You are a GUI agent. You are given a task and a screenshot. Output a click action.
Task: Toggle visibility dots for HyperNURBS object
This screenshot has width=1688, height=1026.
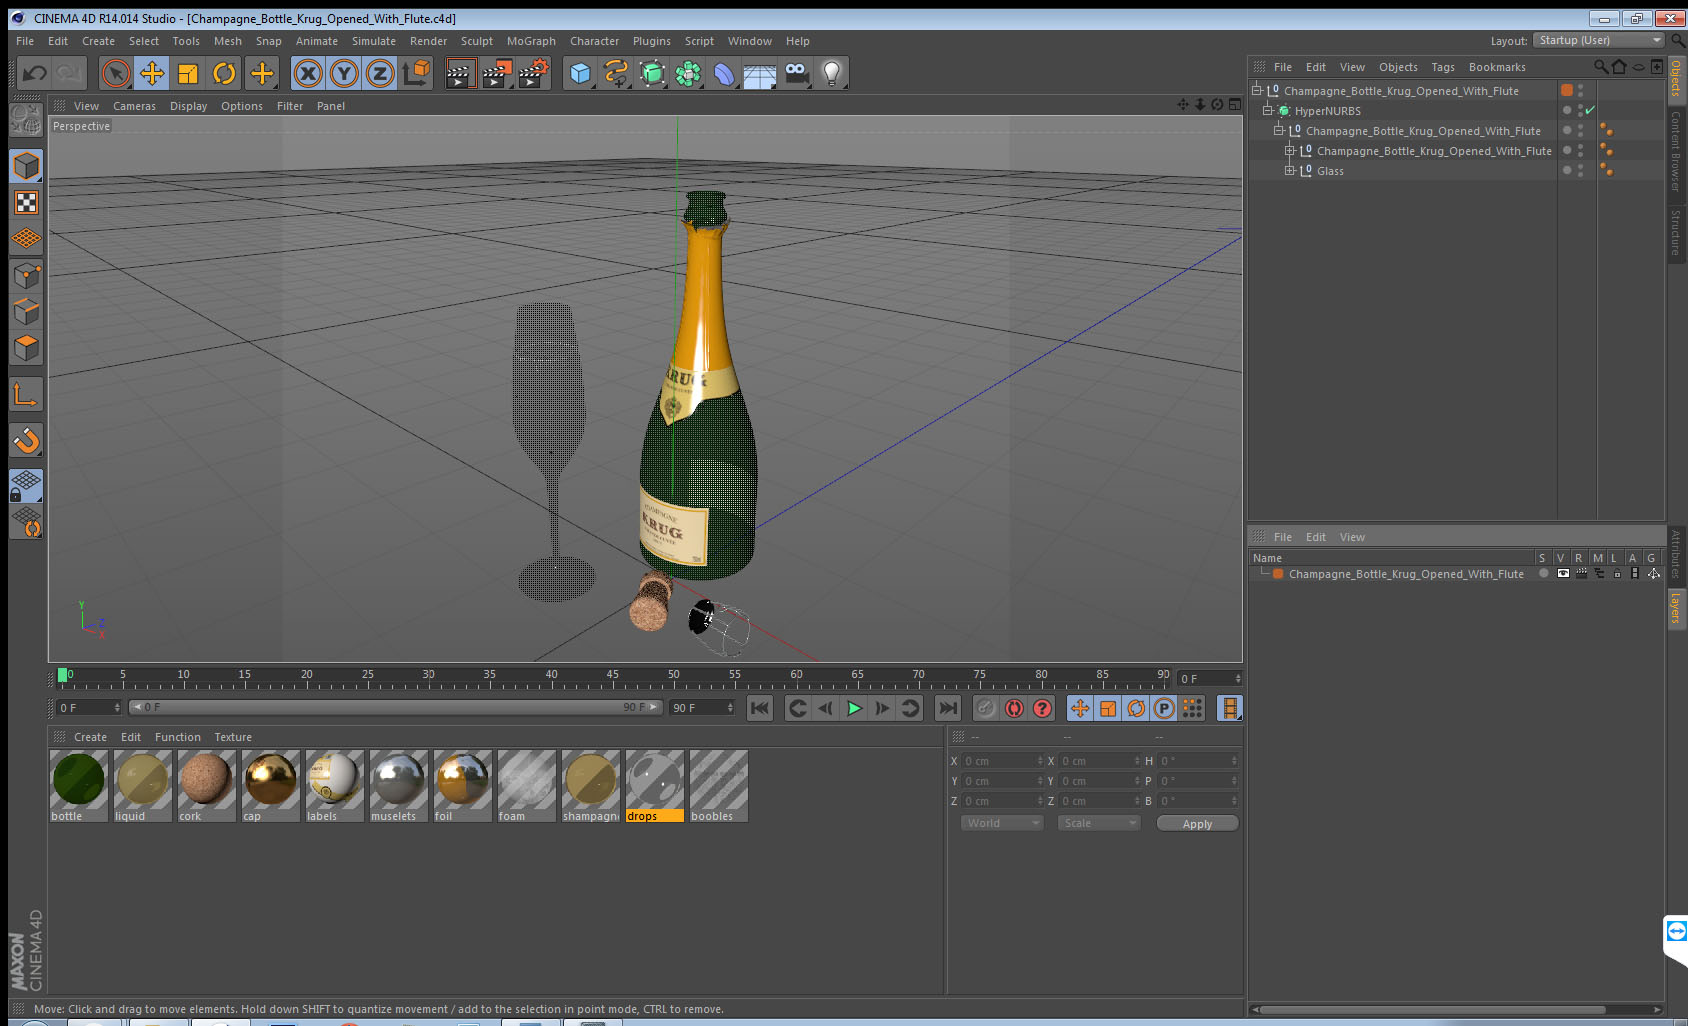pyautogui.click(x=1580, y=110)
